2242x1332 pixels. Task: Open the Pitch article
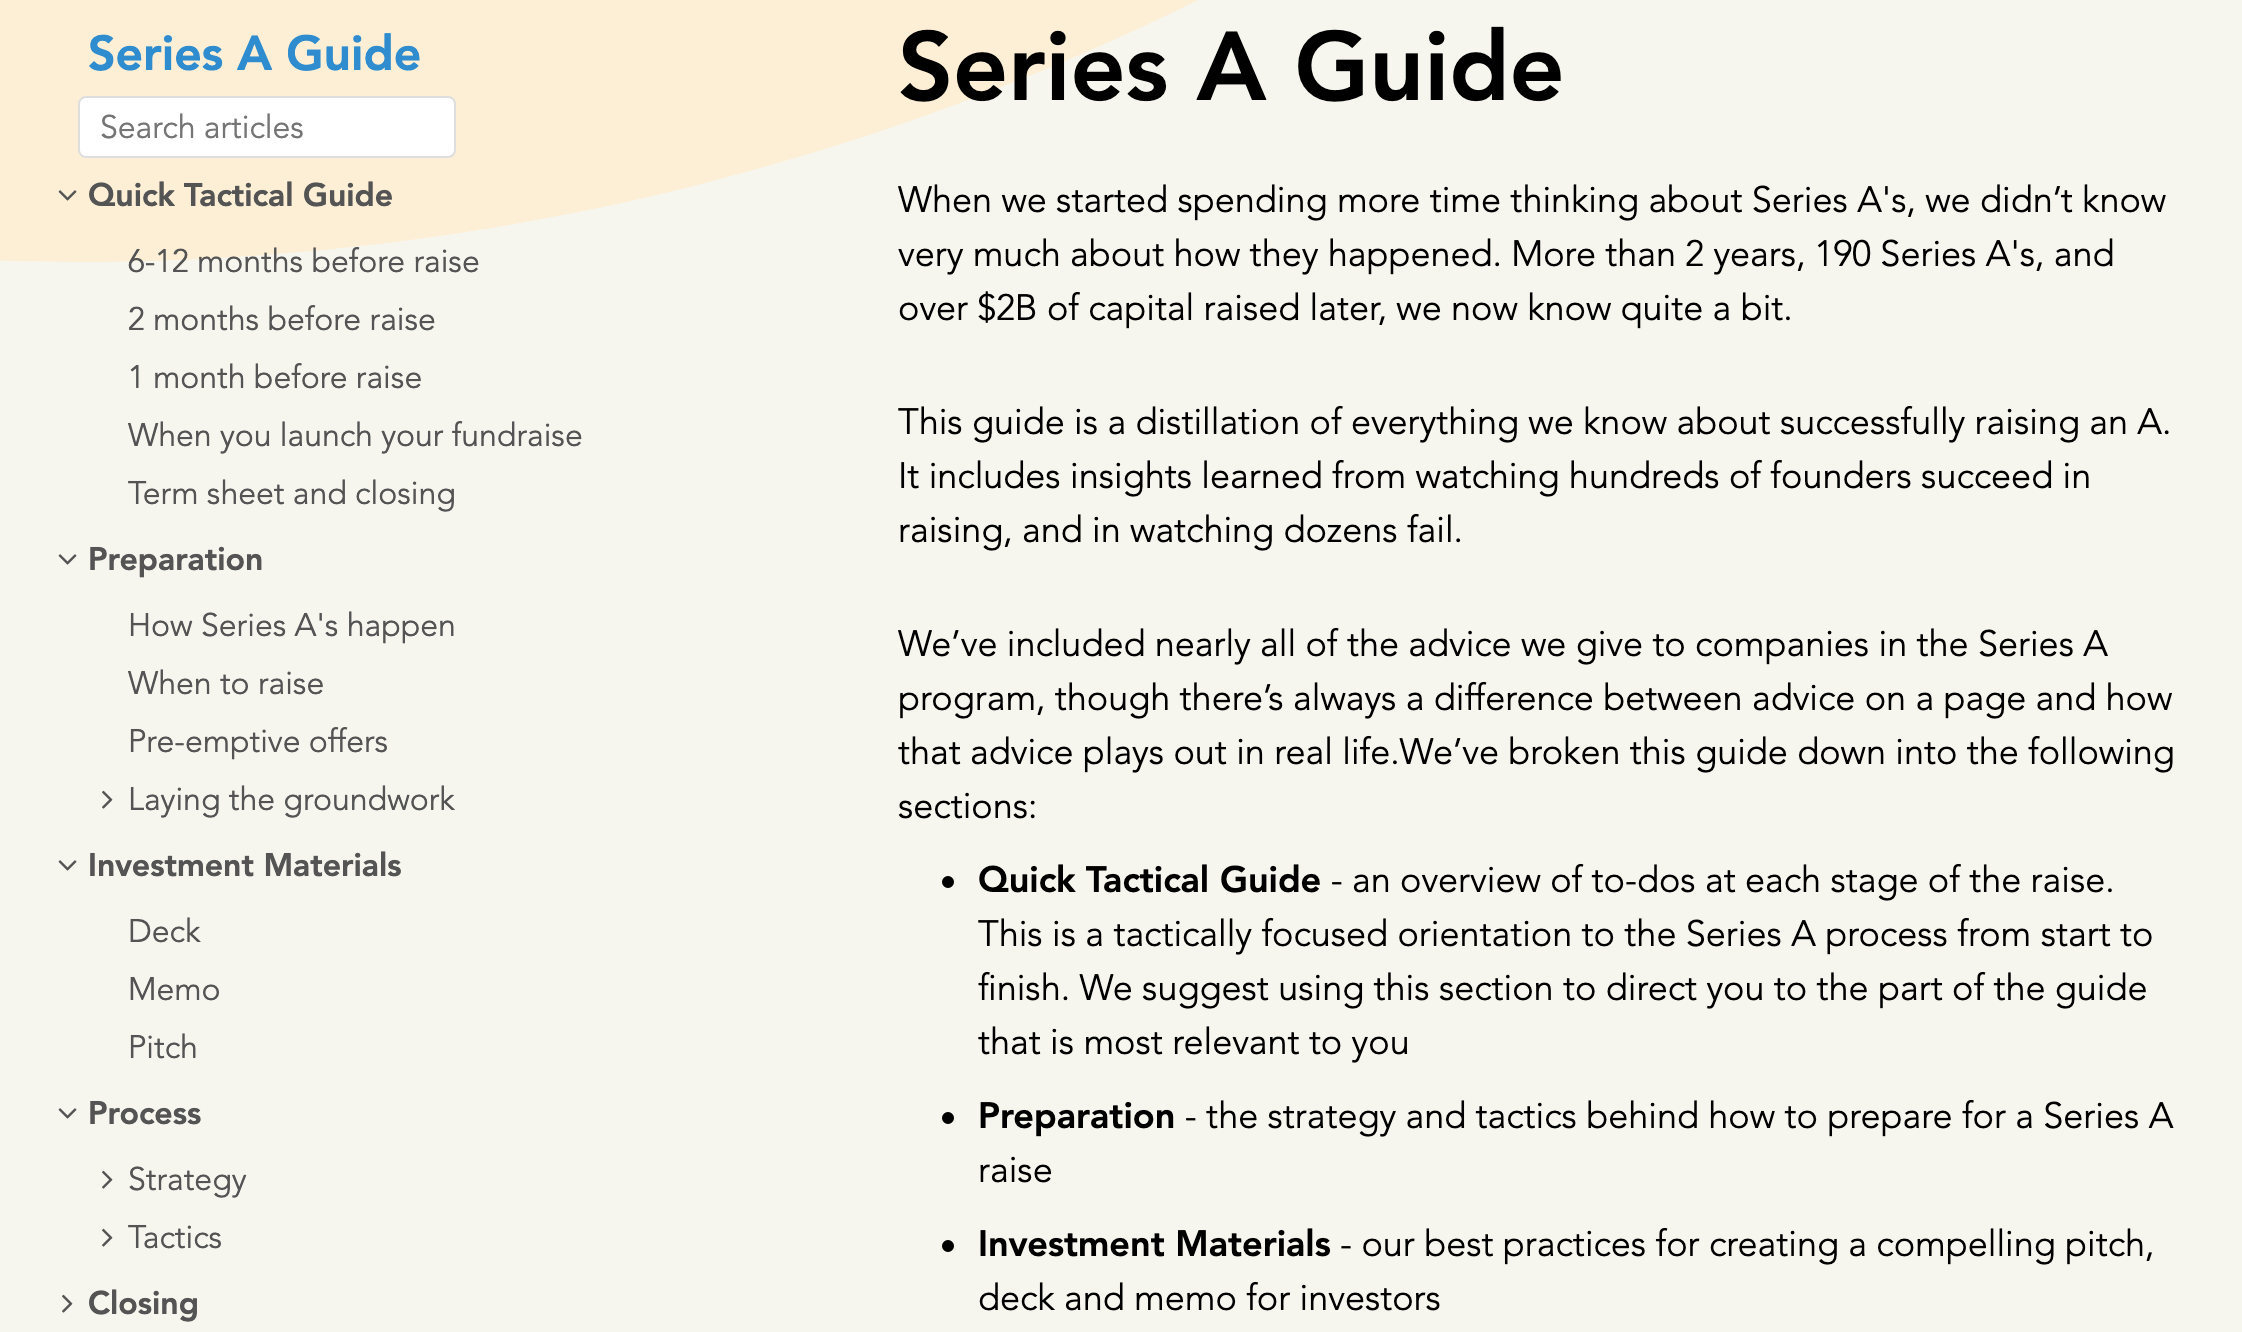162,1048
